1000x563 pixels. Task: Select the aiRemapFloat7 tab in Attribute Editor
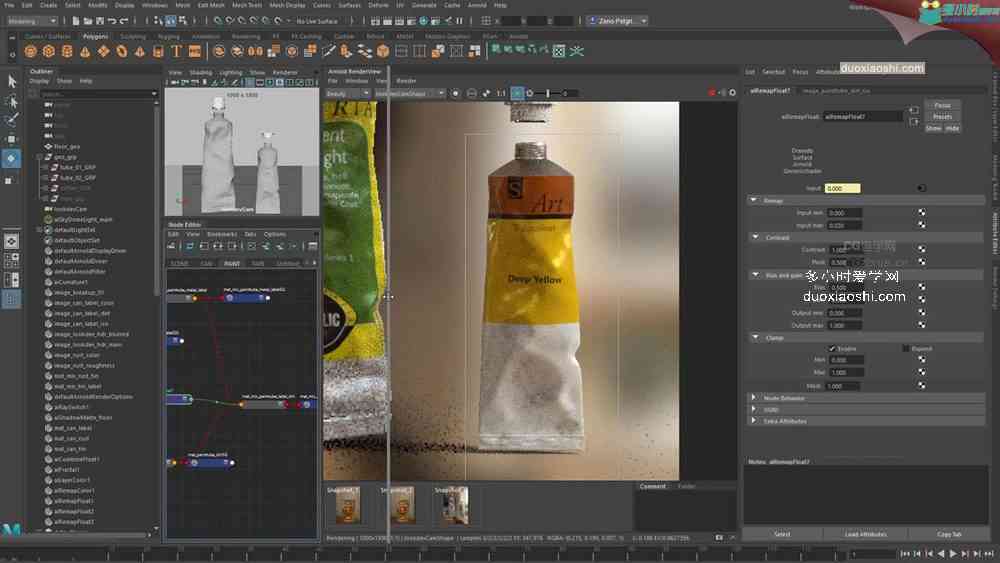(x=770, y=91)
